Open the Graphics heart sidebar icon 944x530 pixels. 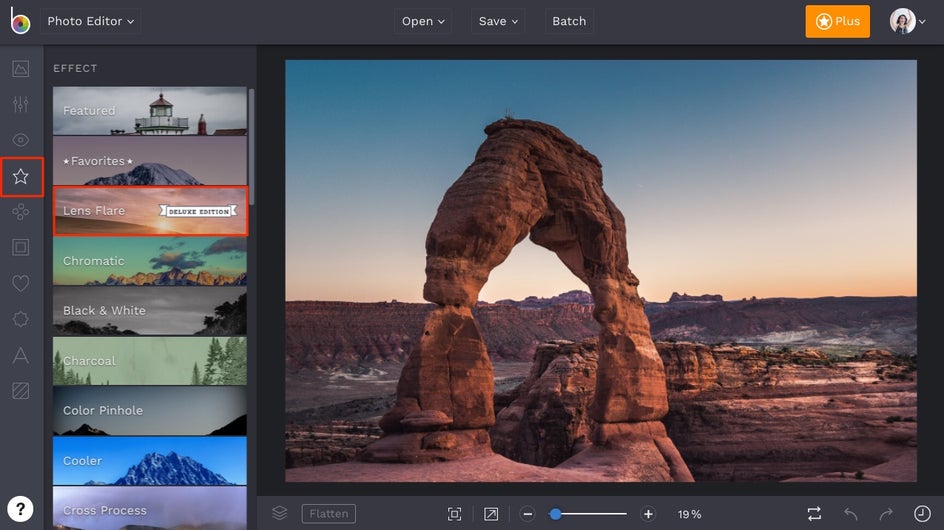pos(20,283)
